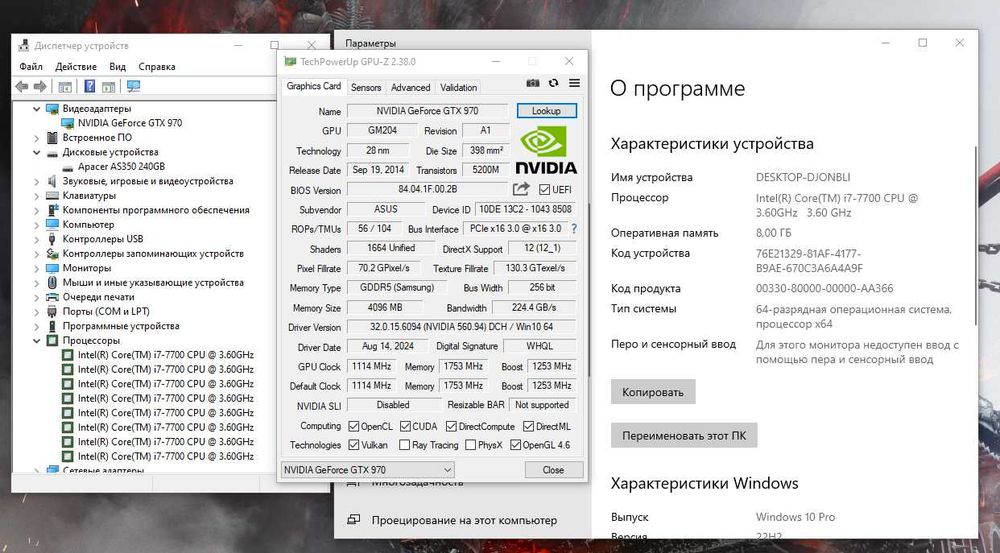Click the show/hide console tree toolbar icon
Viewport: 1000px width, 553px height.
[x=64, y=87]
